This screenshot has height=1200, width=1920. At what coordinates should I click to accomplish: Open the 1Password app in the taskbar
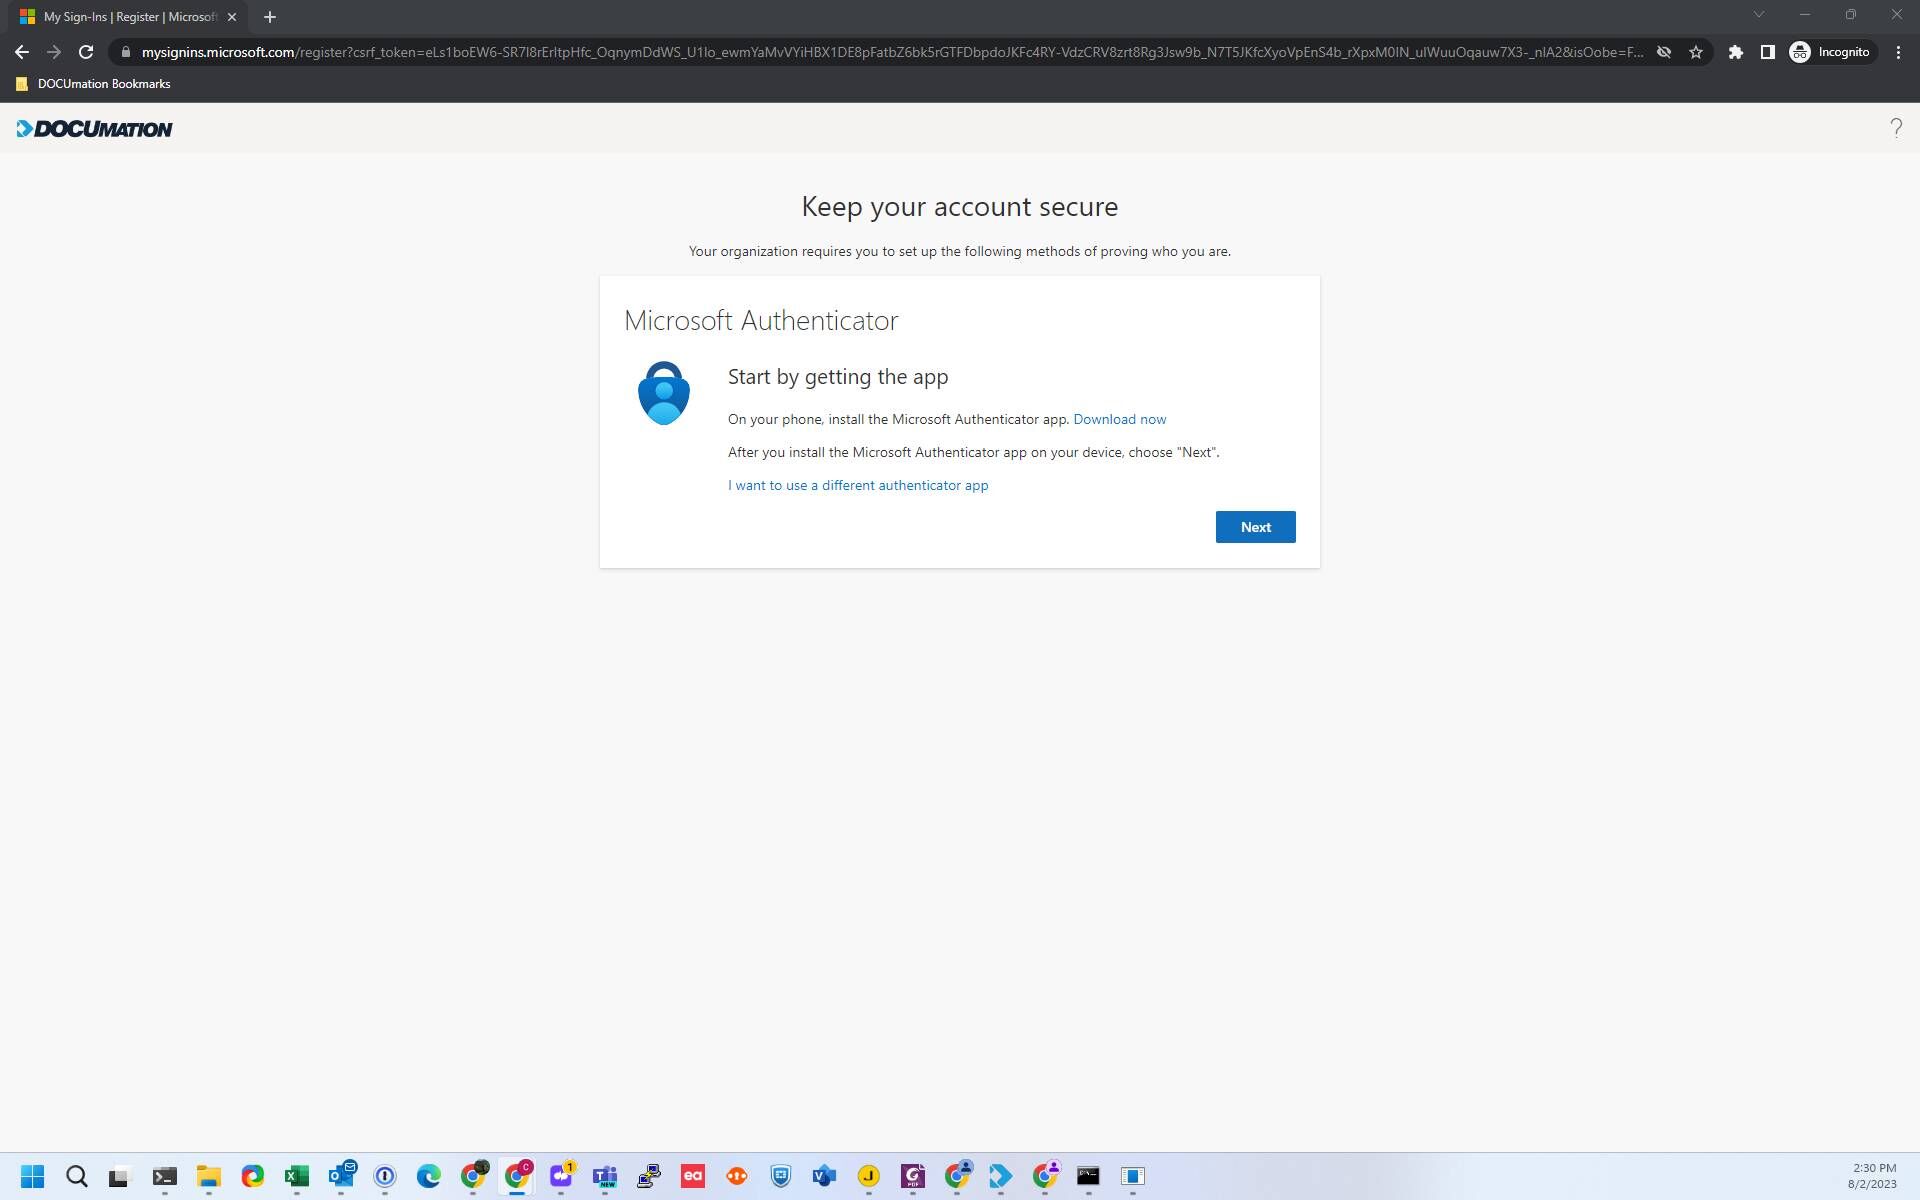(x=385, y=1176)
